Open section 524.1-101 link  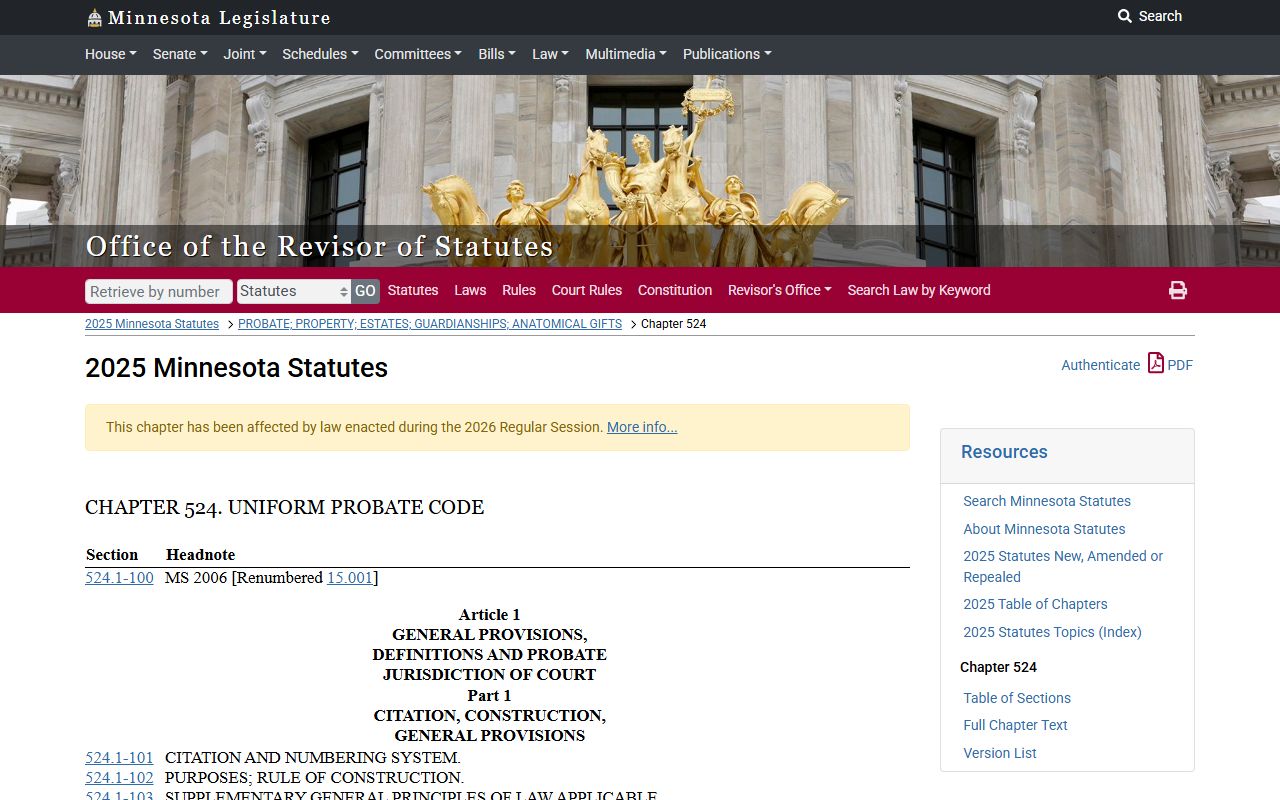tap(119, 757)
